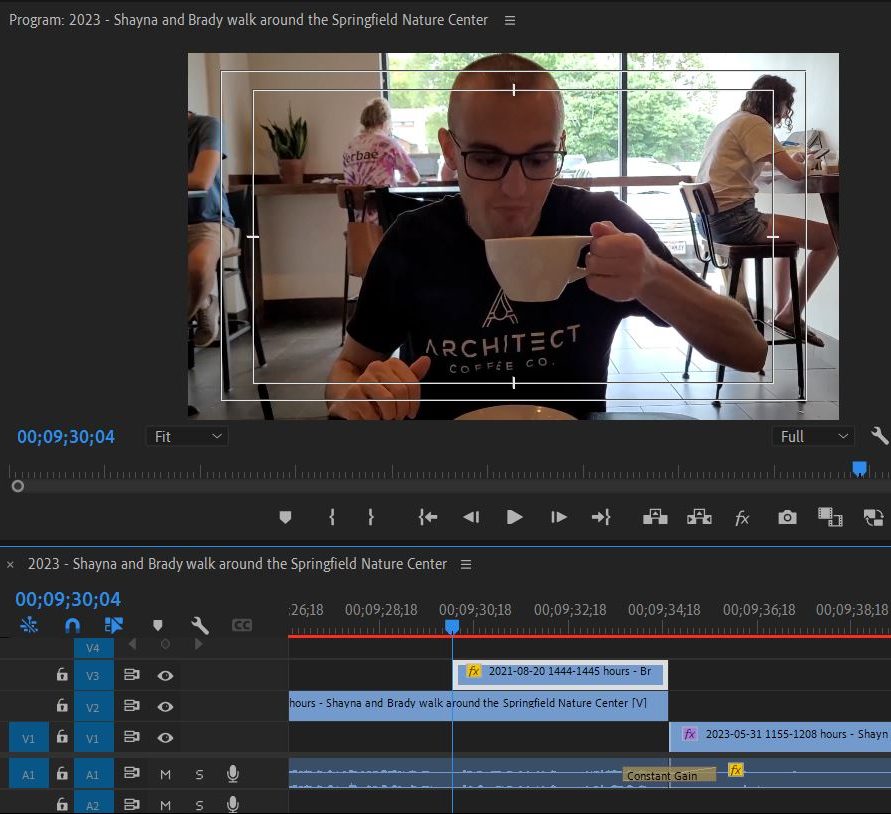Select the 2021-08-20 1444-1445 hours clip

click(560, 674)
